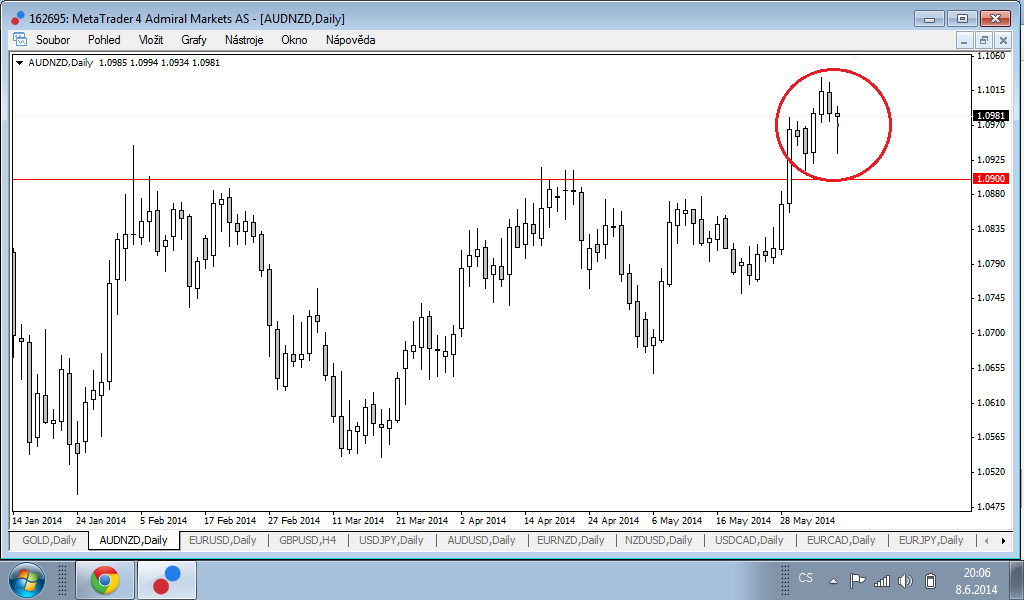
Task: Switch to the EURJPY,Daily chart tab
Action: 931,540
